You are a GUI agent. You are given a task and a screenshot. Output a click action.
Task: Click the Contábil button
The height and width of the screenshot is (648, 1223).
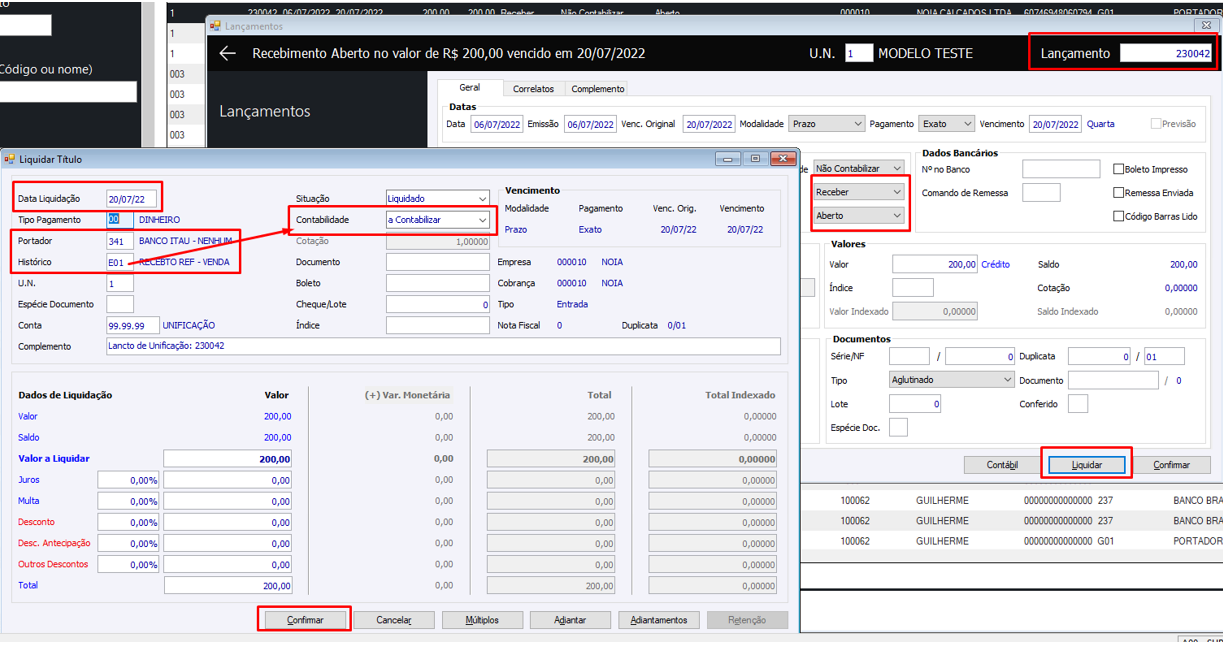1002,465
